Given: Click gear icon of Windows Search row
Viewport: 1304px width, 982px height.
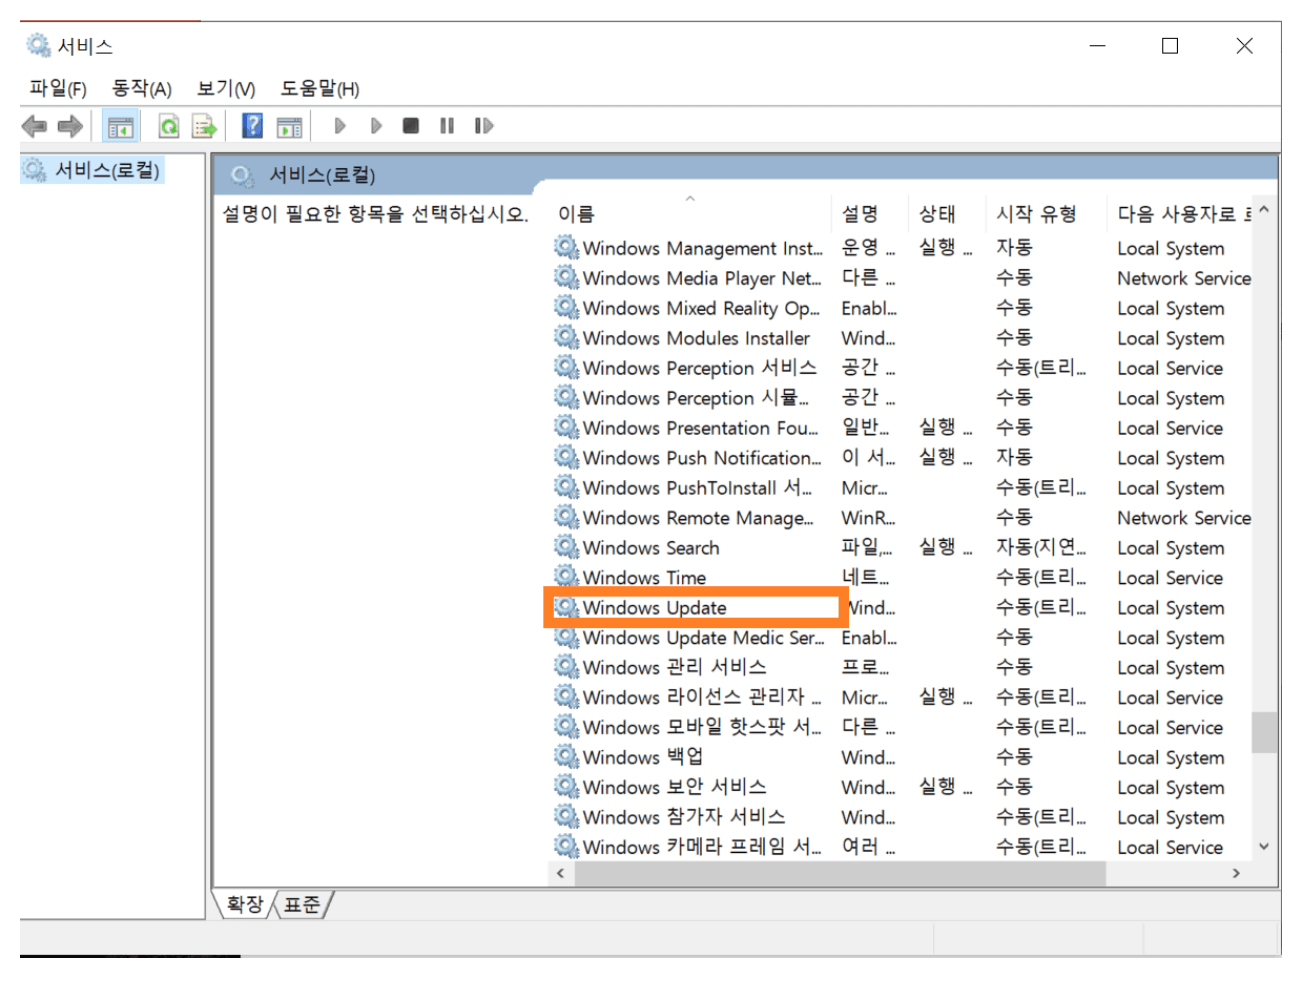Looking at the screenshot, I should 567,547.
